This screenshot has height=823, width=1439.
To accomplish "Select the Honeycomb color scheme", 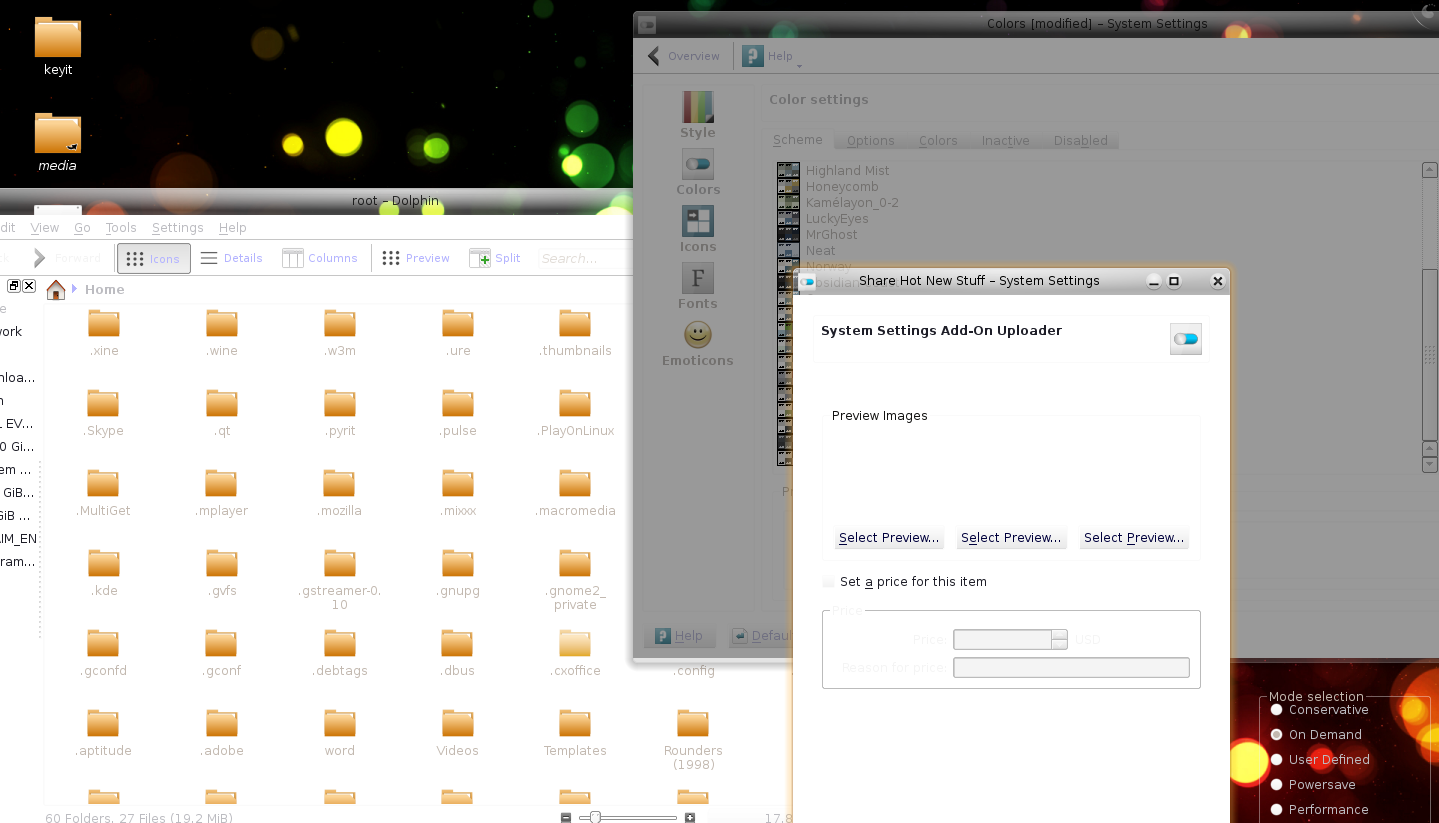I will [x=842, y=187].
